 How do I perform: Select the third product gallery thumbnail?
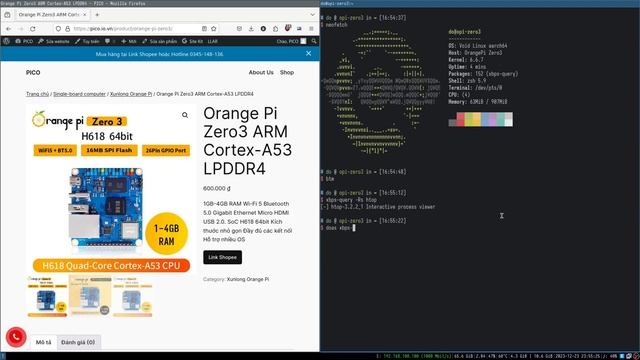[x=132, y=297]
